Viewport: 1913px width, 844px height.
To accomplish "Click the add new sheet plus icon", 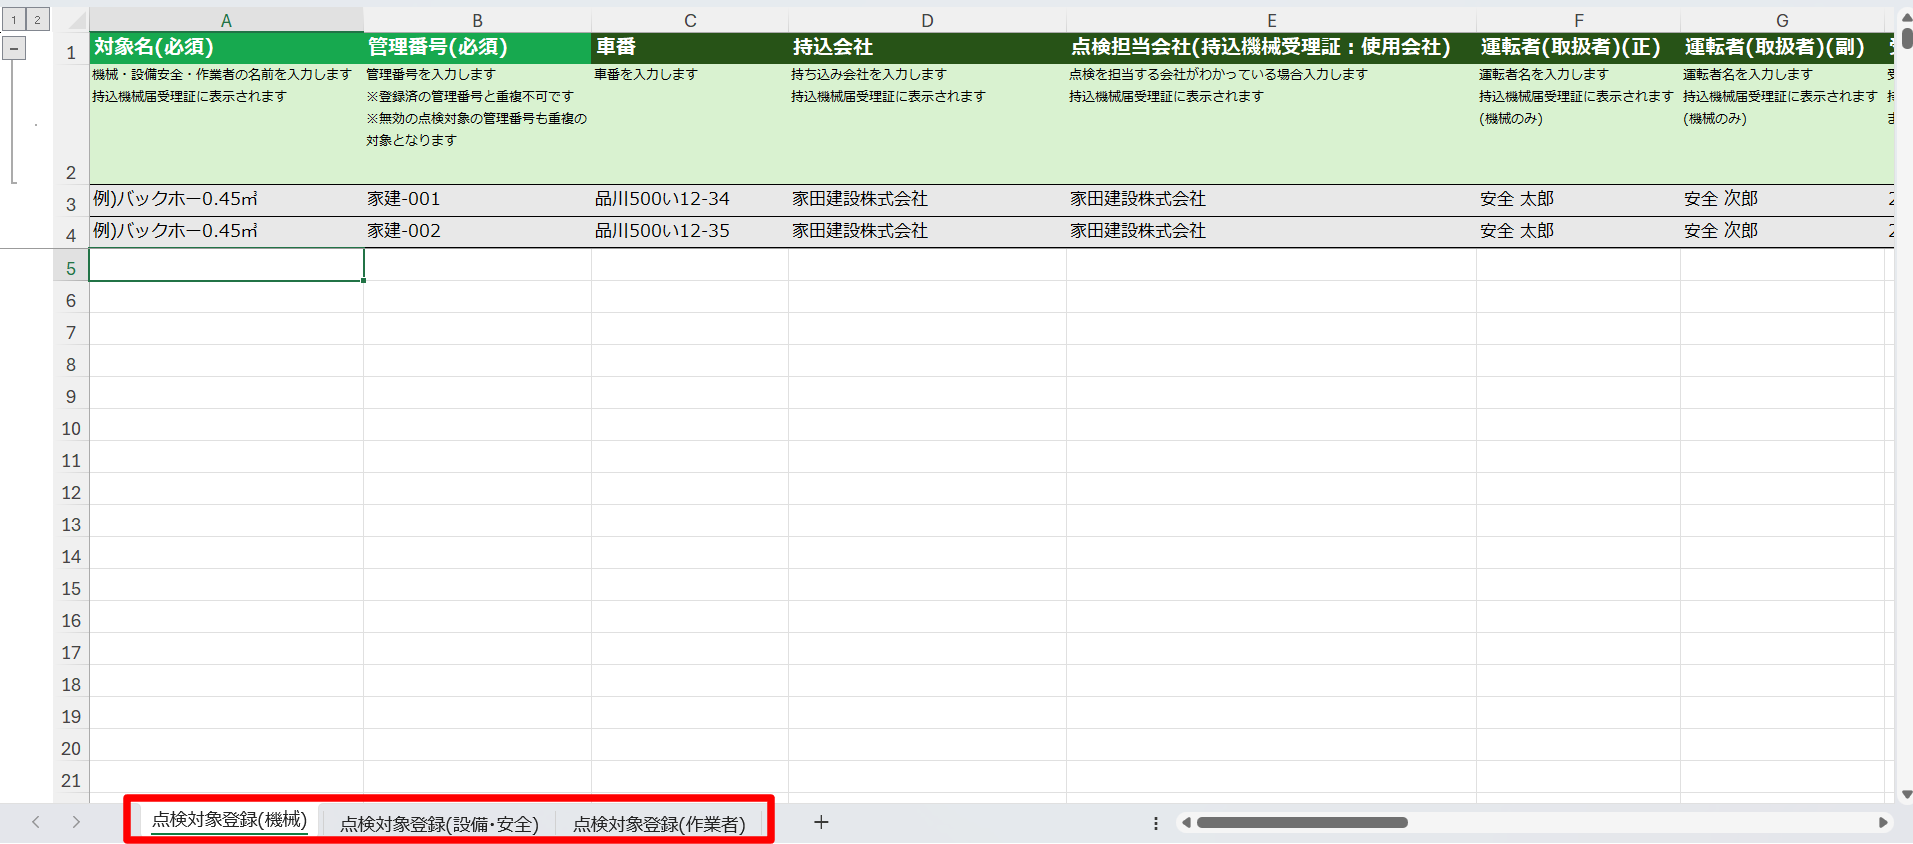I will pos(821,822).
